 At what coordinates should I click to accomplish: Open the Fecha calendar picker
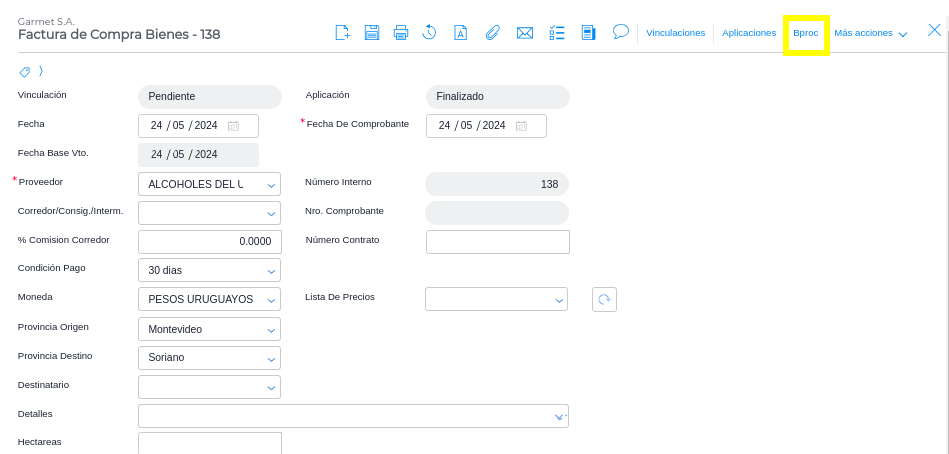pyautogui.click(x=233, y=126)
